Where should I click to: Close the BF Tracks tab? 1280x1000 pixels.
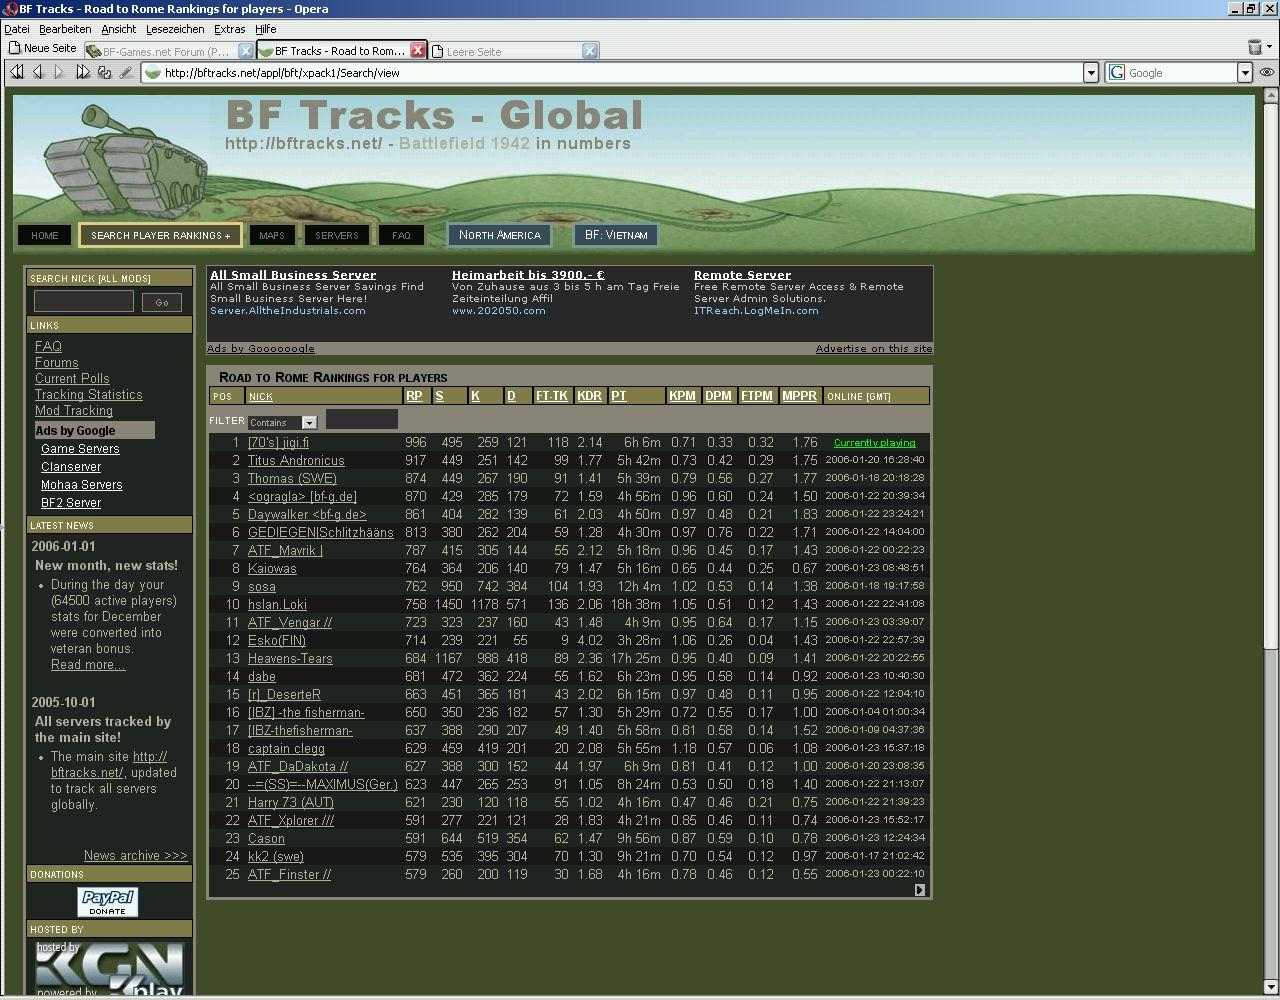pos(418,50)
